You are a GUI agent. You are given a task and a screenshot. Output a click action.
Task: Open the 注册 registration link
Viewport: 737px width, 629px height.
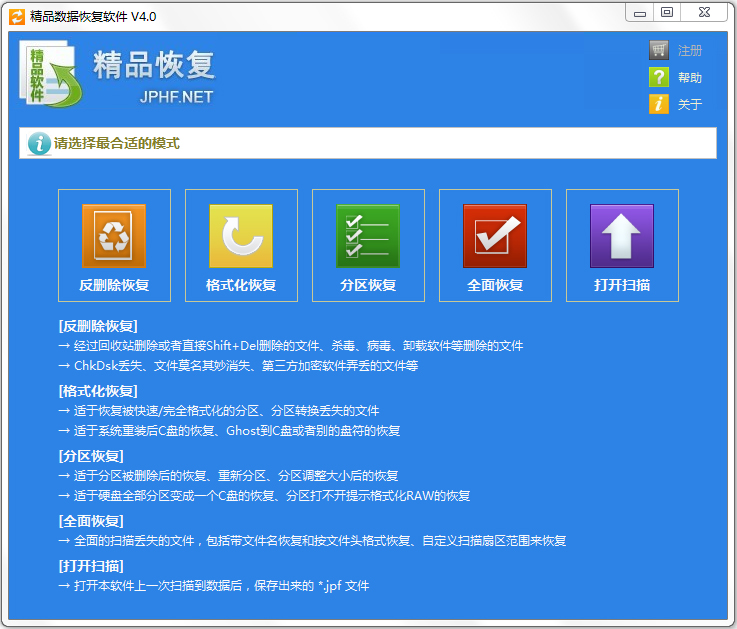690,50
